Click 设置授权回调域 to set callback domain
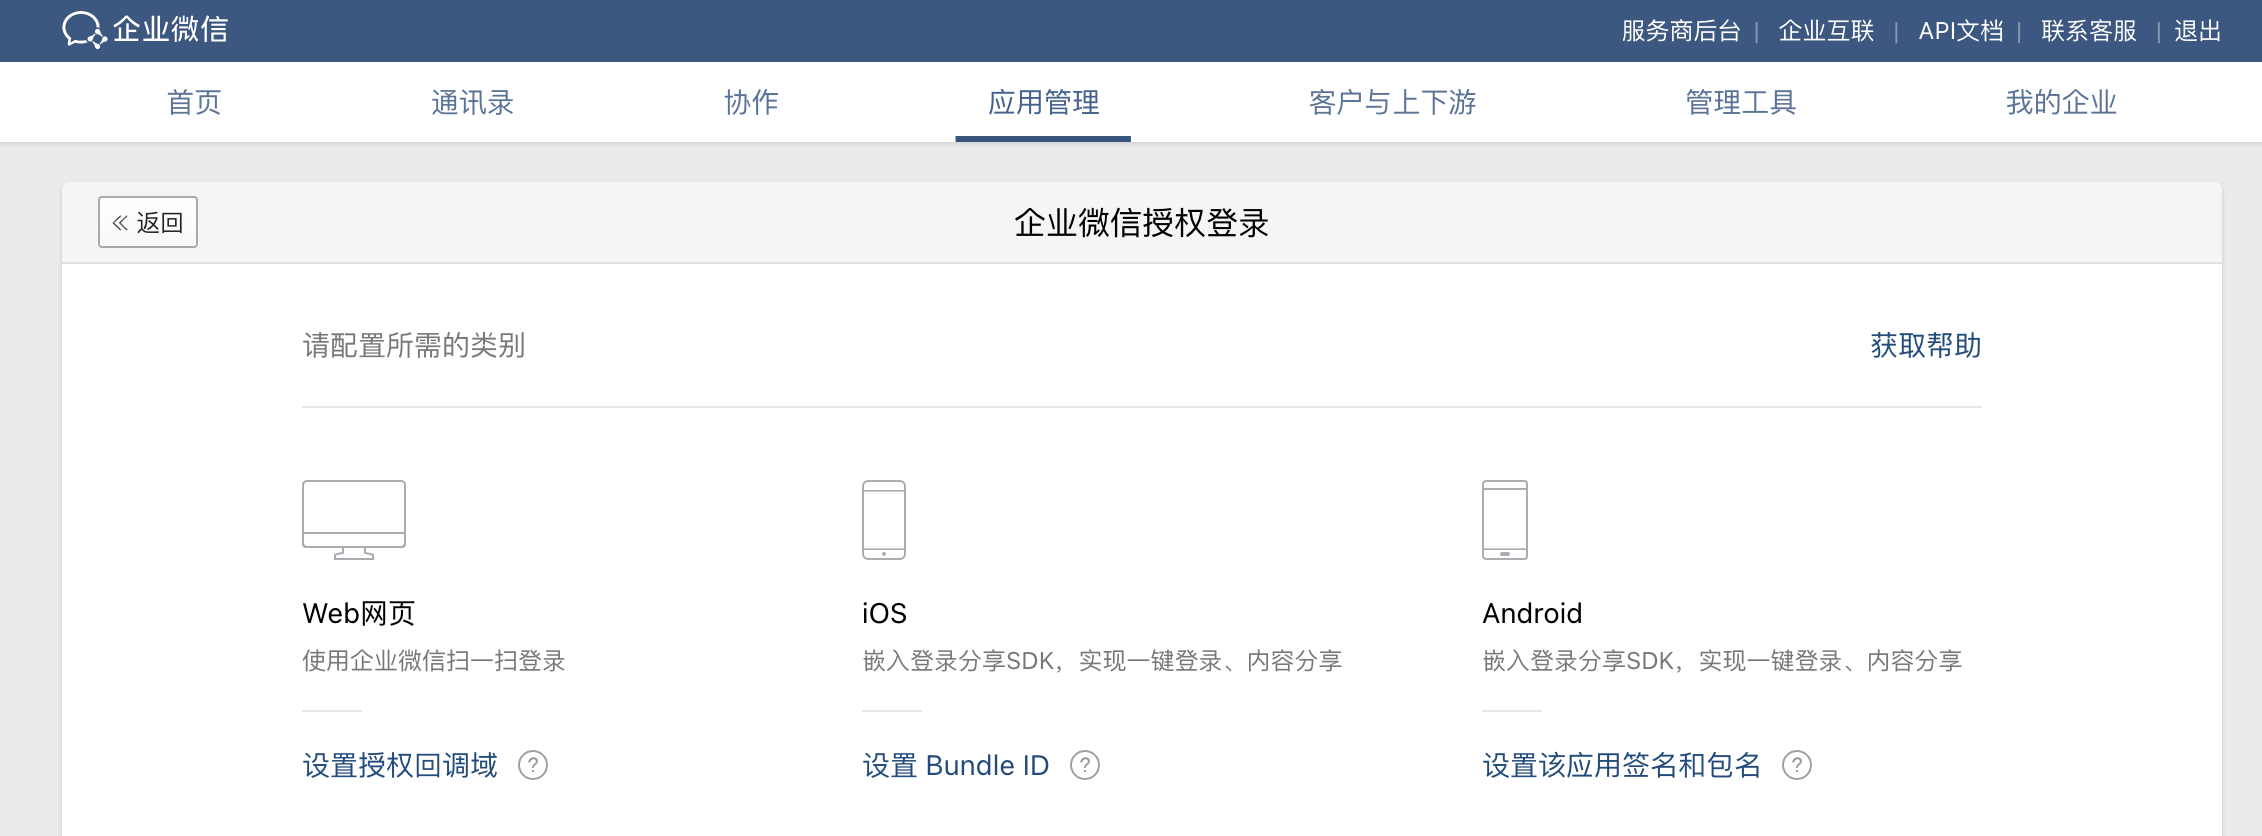 (398, 765)
